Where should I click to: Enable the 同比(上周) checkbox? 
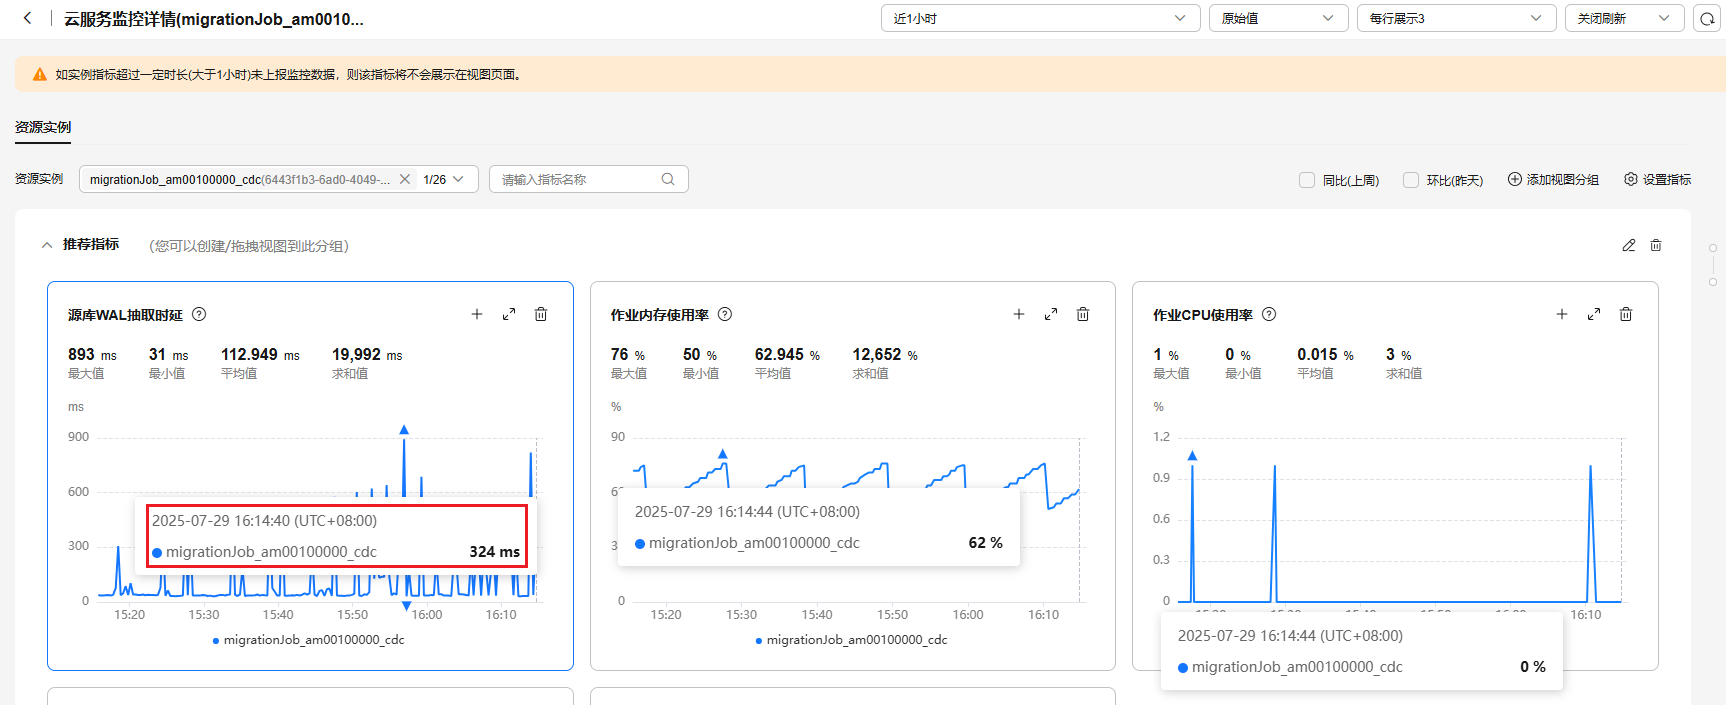1307,180
